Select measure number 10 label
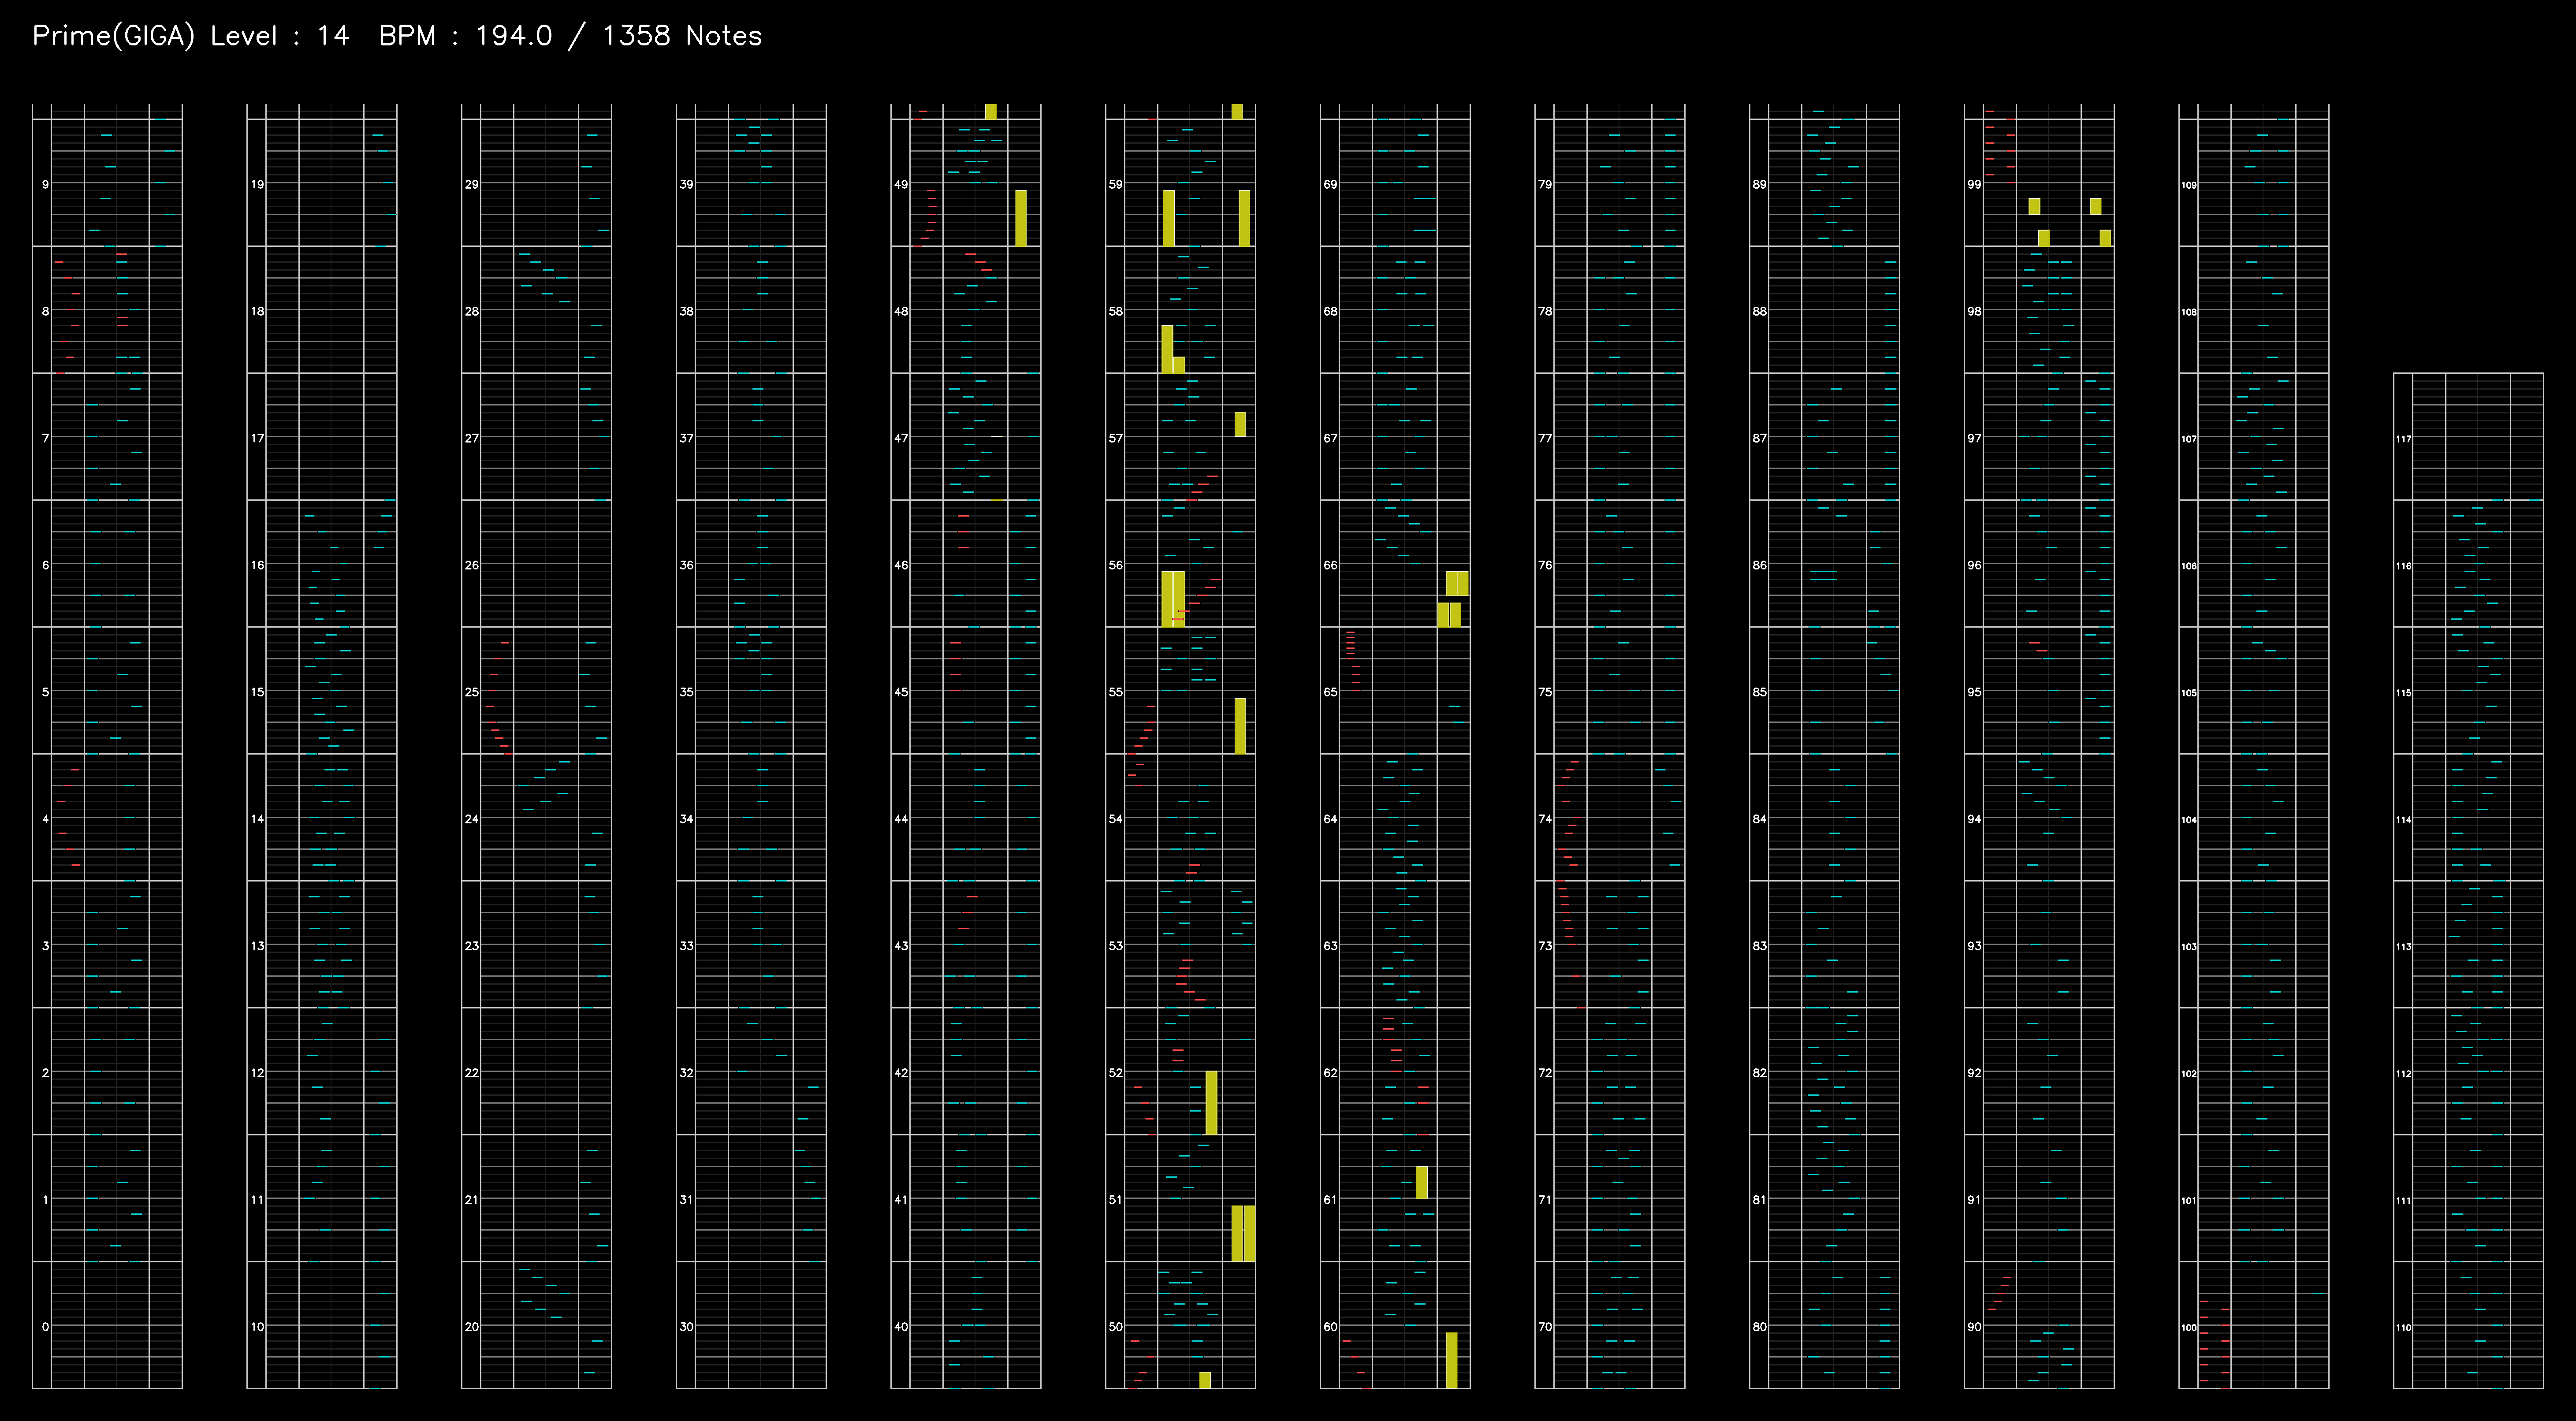Image resolution: width=2576 pixels, height=1421 pixels. pos(258,1326)
